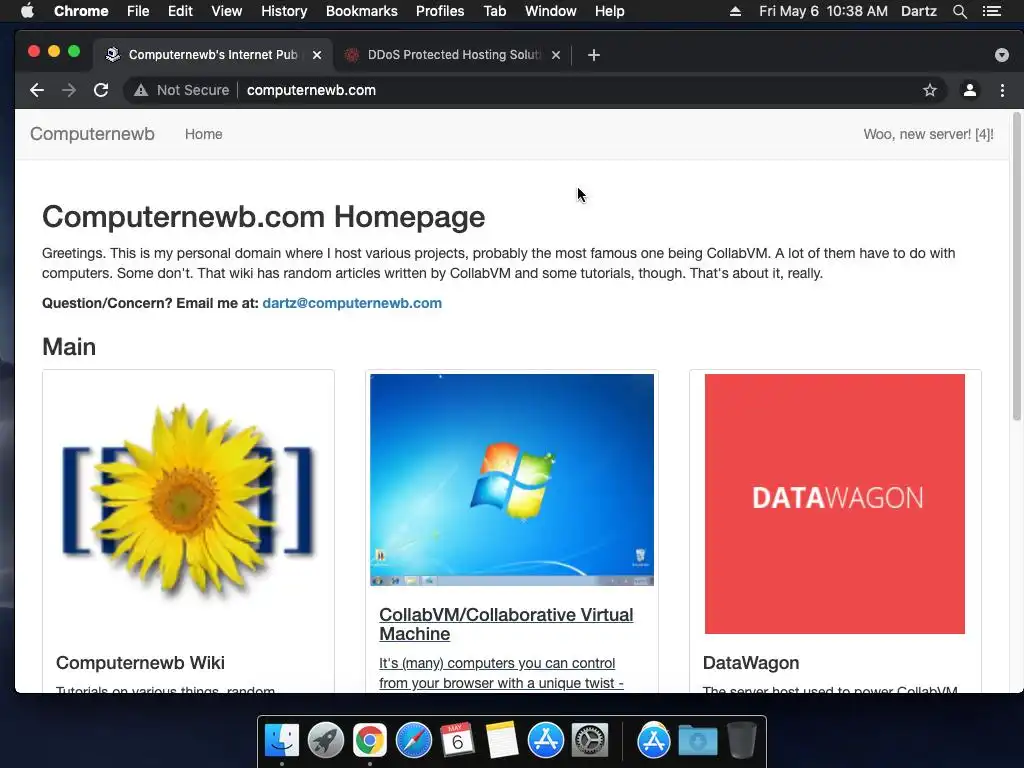Open the Downloads folder in the dock
The height and width of the screenshot is (768, 1024).
(x=697, y=741)
